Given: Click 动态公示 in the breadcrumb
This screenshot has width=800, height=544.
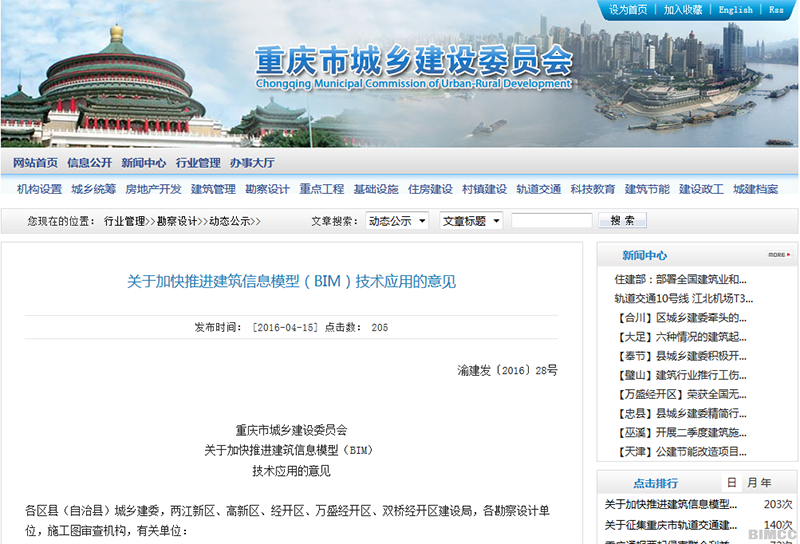Looking at the screenshot, I should click(229, 221).
